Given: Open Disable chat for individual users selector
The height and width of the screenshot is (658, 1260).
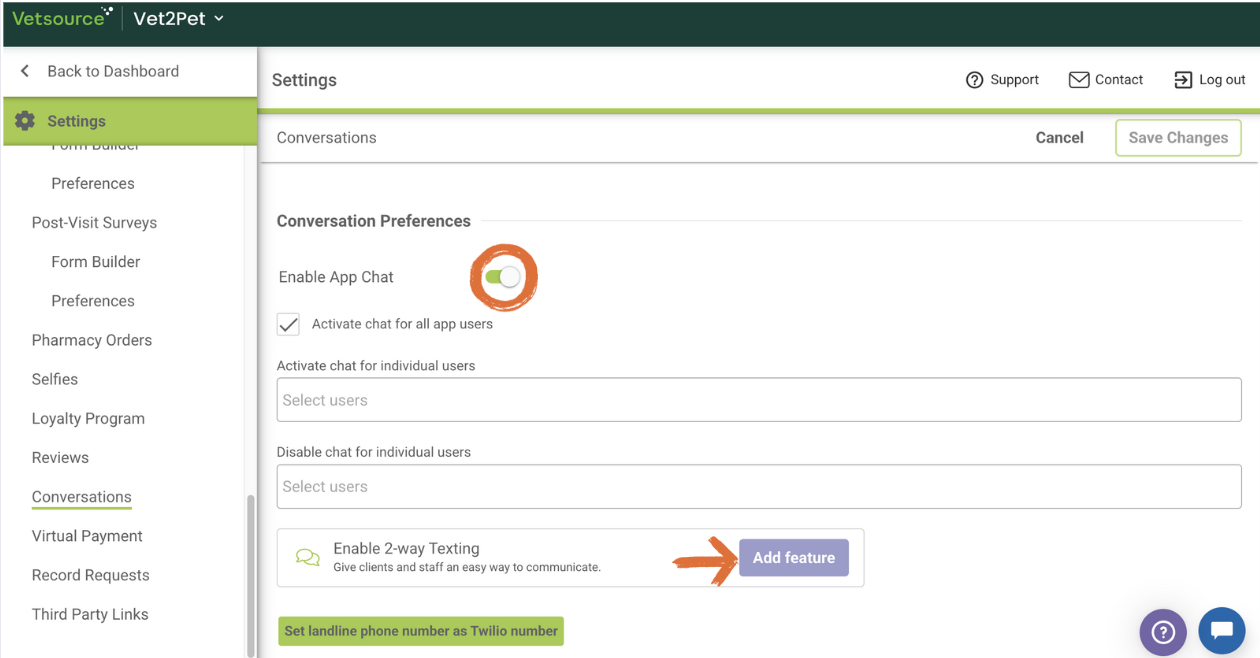Looking at the screenshot, I should [x=758, y=486].
